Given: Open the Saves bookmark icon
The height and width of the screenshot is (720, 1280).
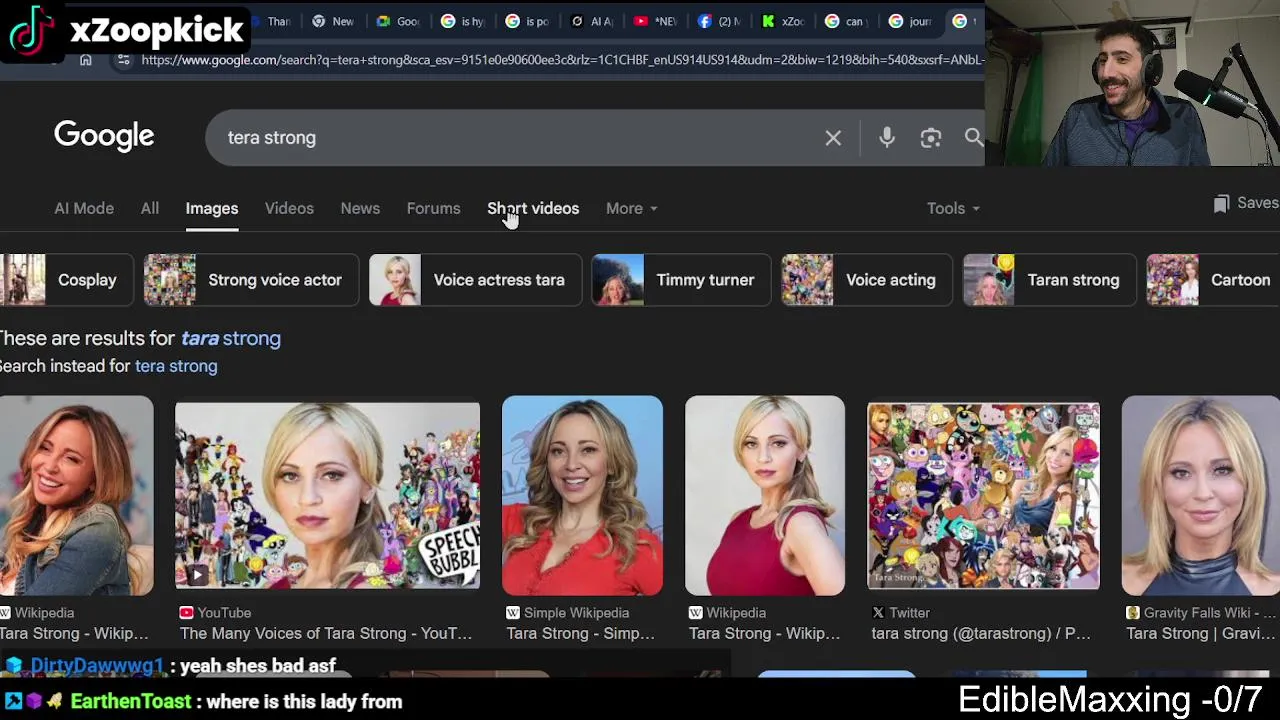Looking at the screenshot, I should click(1221, 204).
